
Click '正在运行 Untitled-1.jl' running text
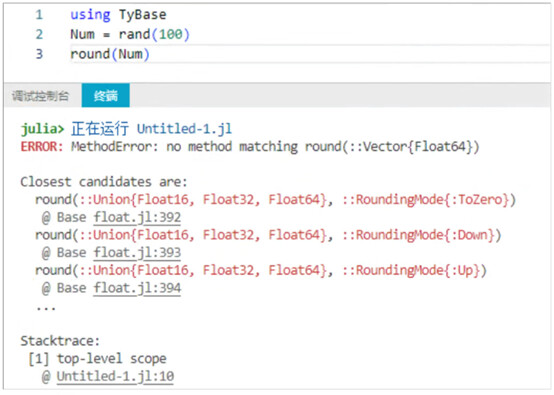coord(152,129)
